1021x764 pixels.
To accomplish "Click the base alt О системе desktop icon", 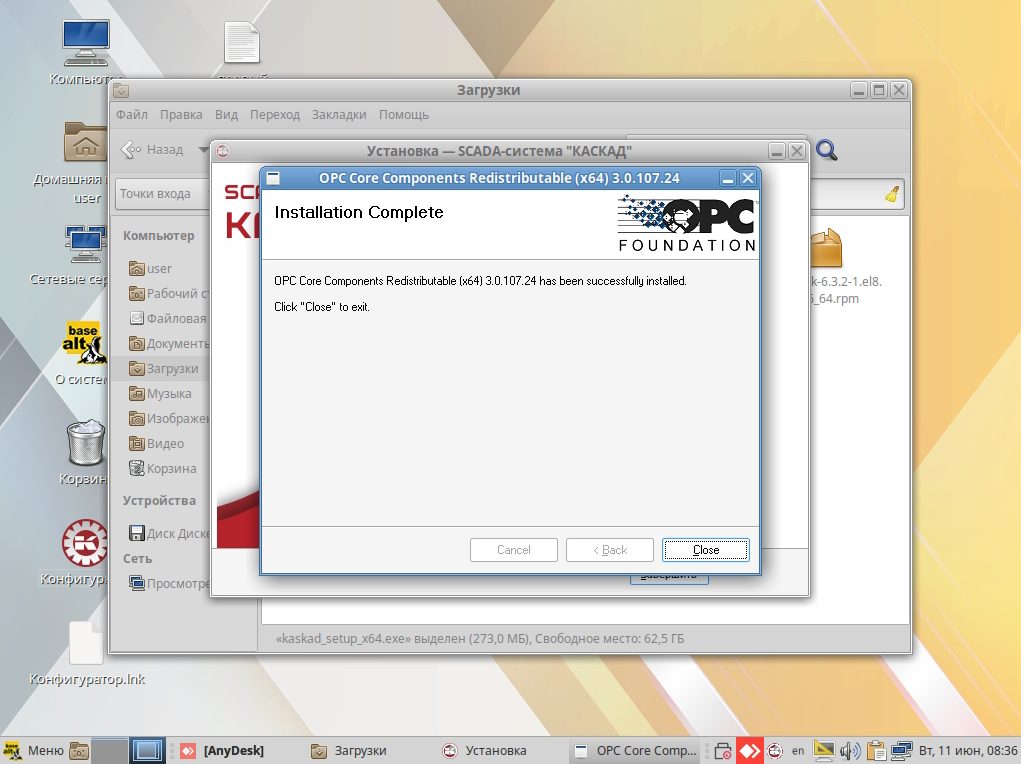I will tap(85, 344).
